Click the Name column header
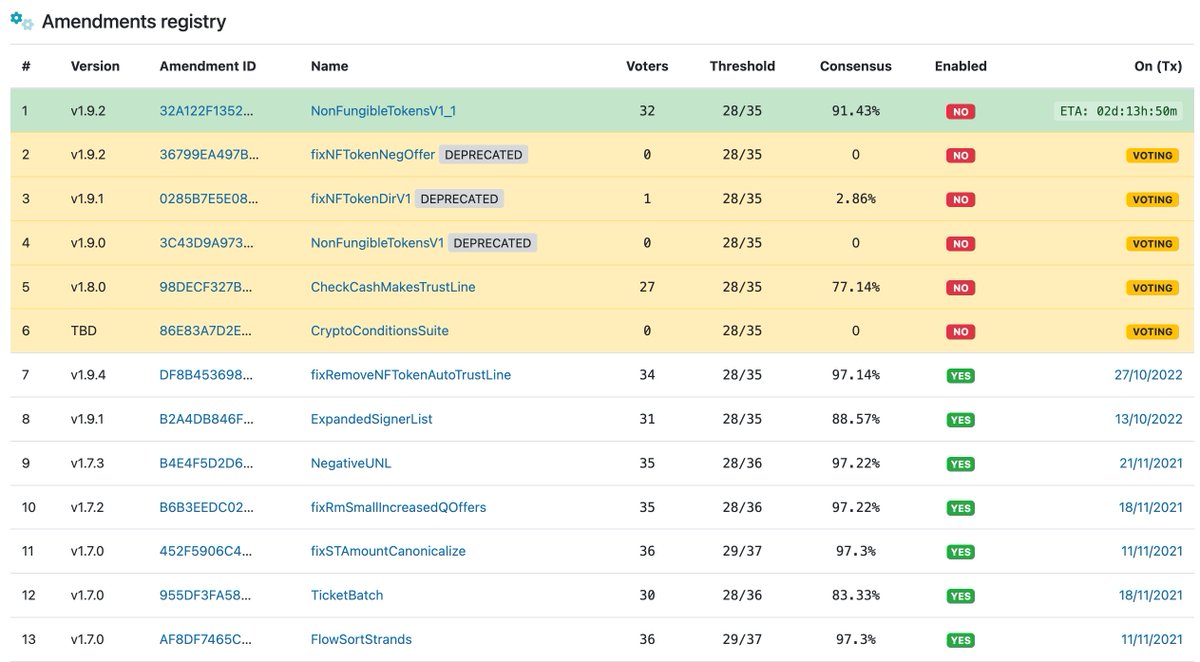Viewport: 1200px width, 662px height. (330, 66)
